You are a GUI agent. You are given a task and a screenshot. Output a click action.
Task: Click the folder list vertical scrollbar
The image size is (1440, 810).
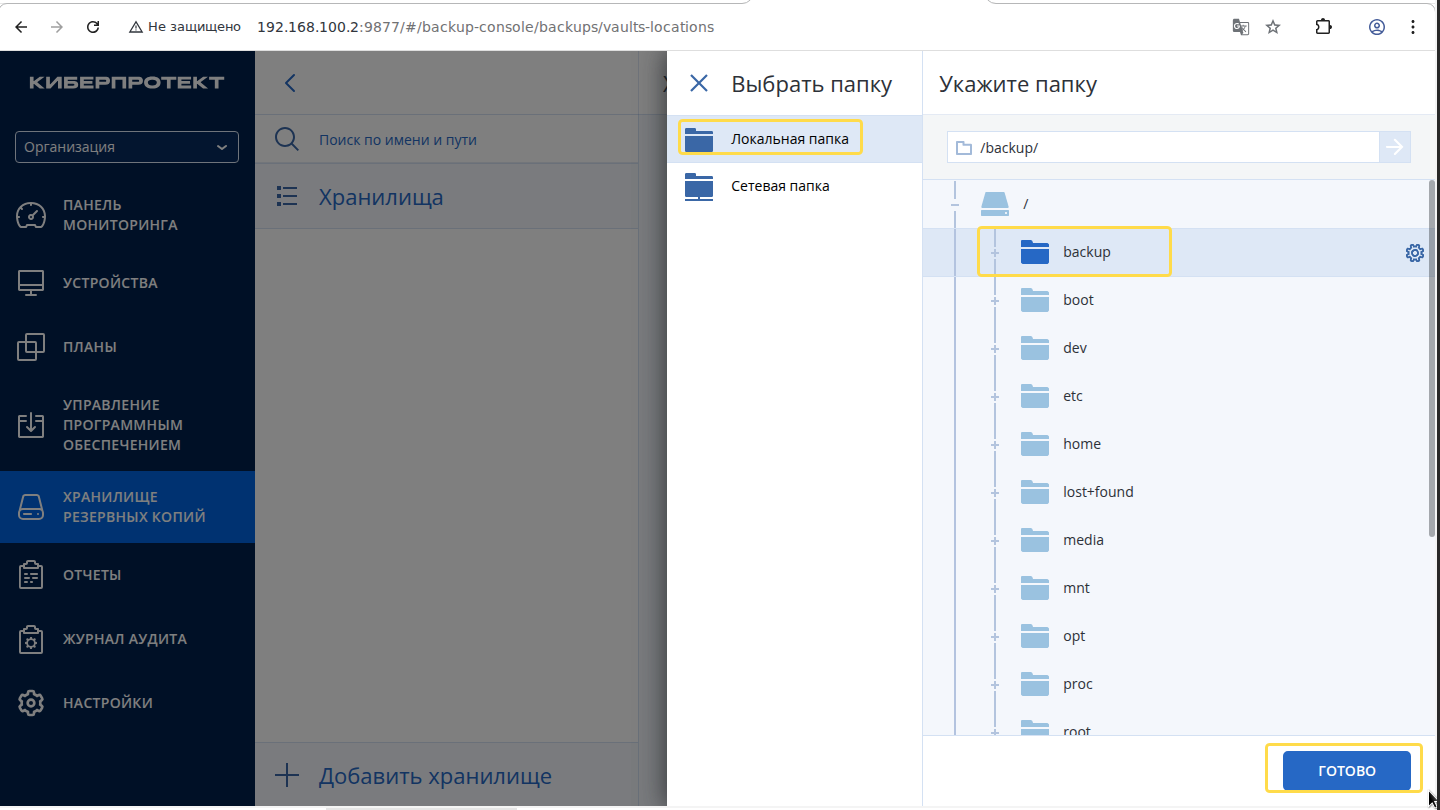point(1432,360)
